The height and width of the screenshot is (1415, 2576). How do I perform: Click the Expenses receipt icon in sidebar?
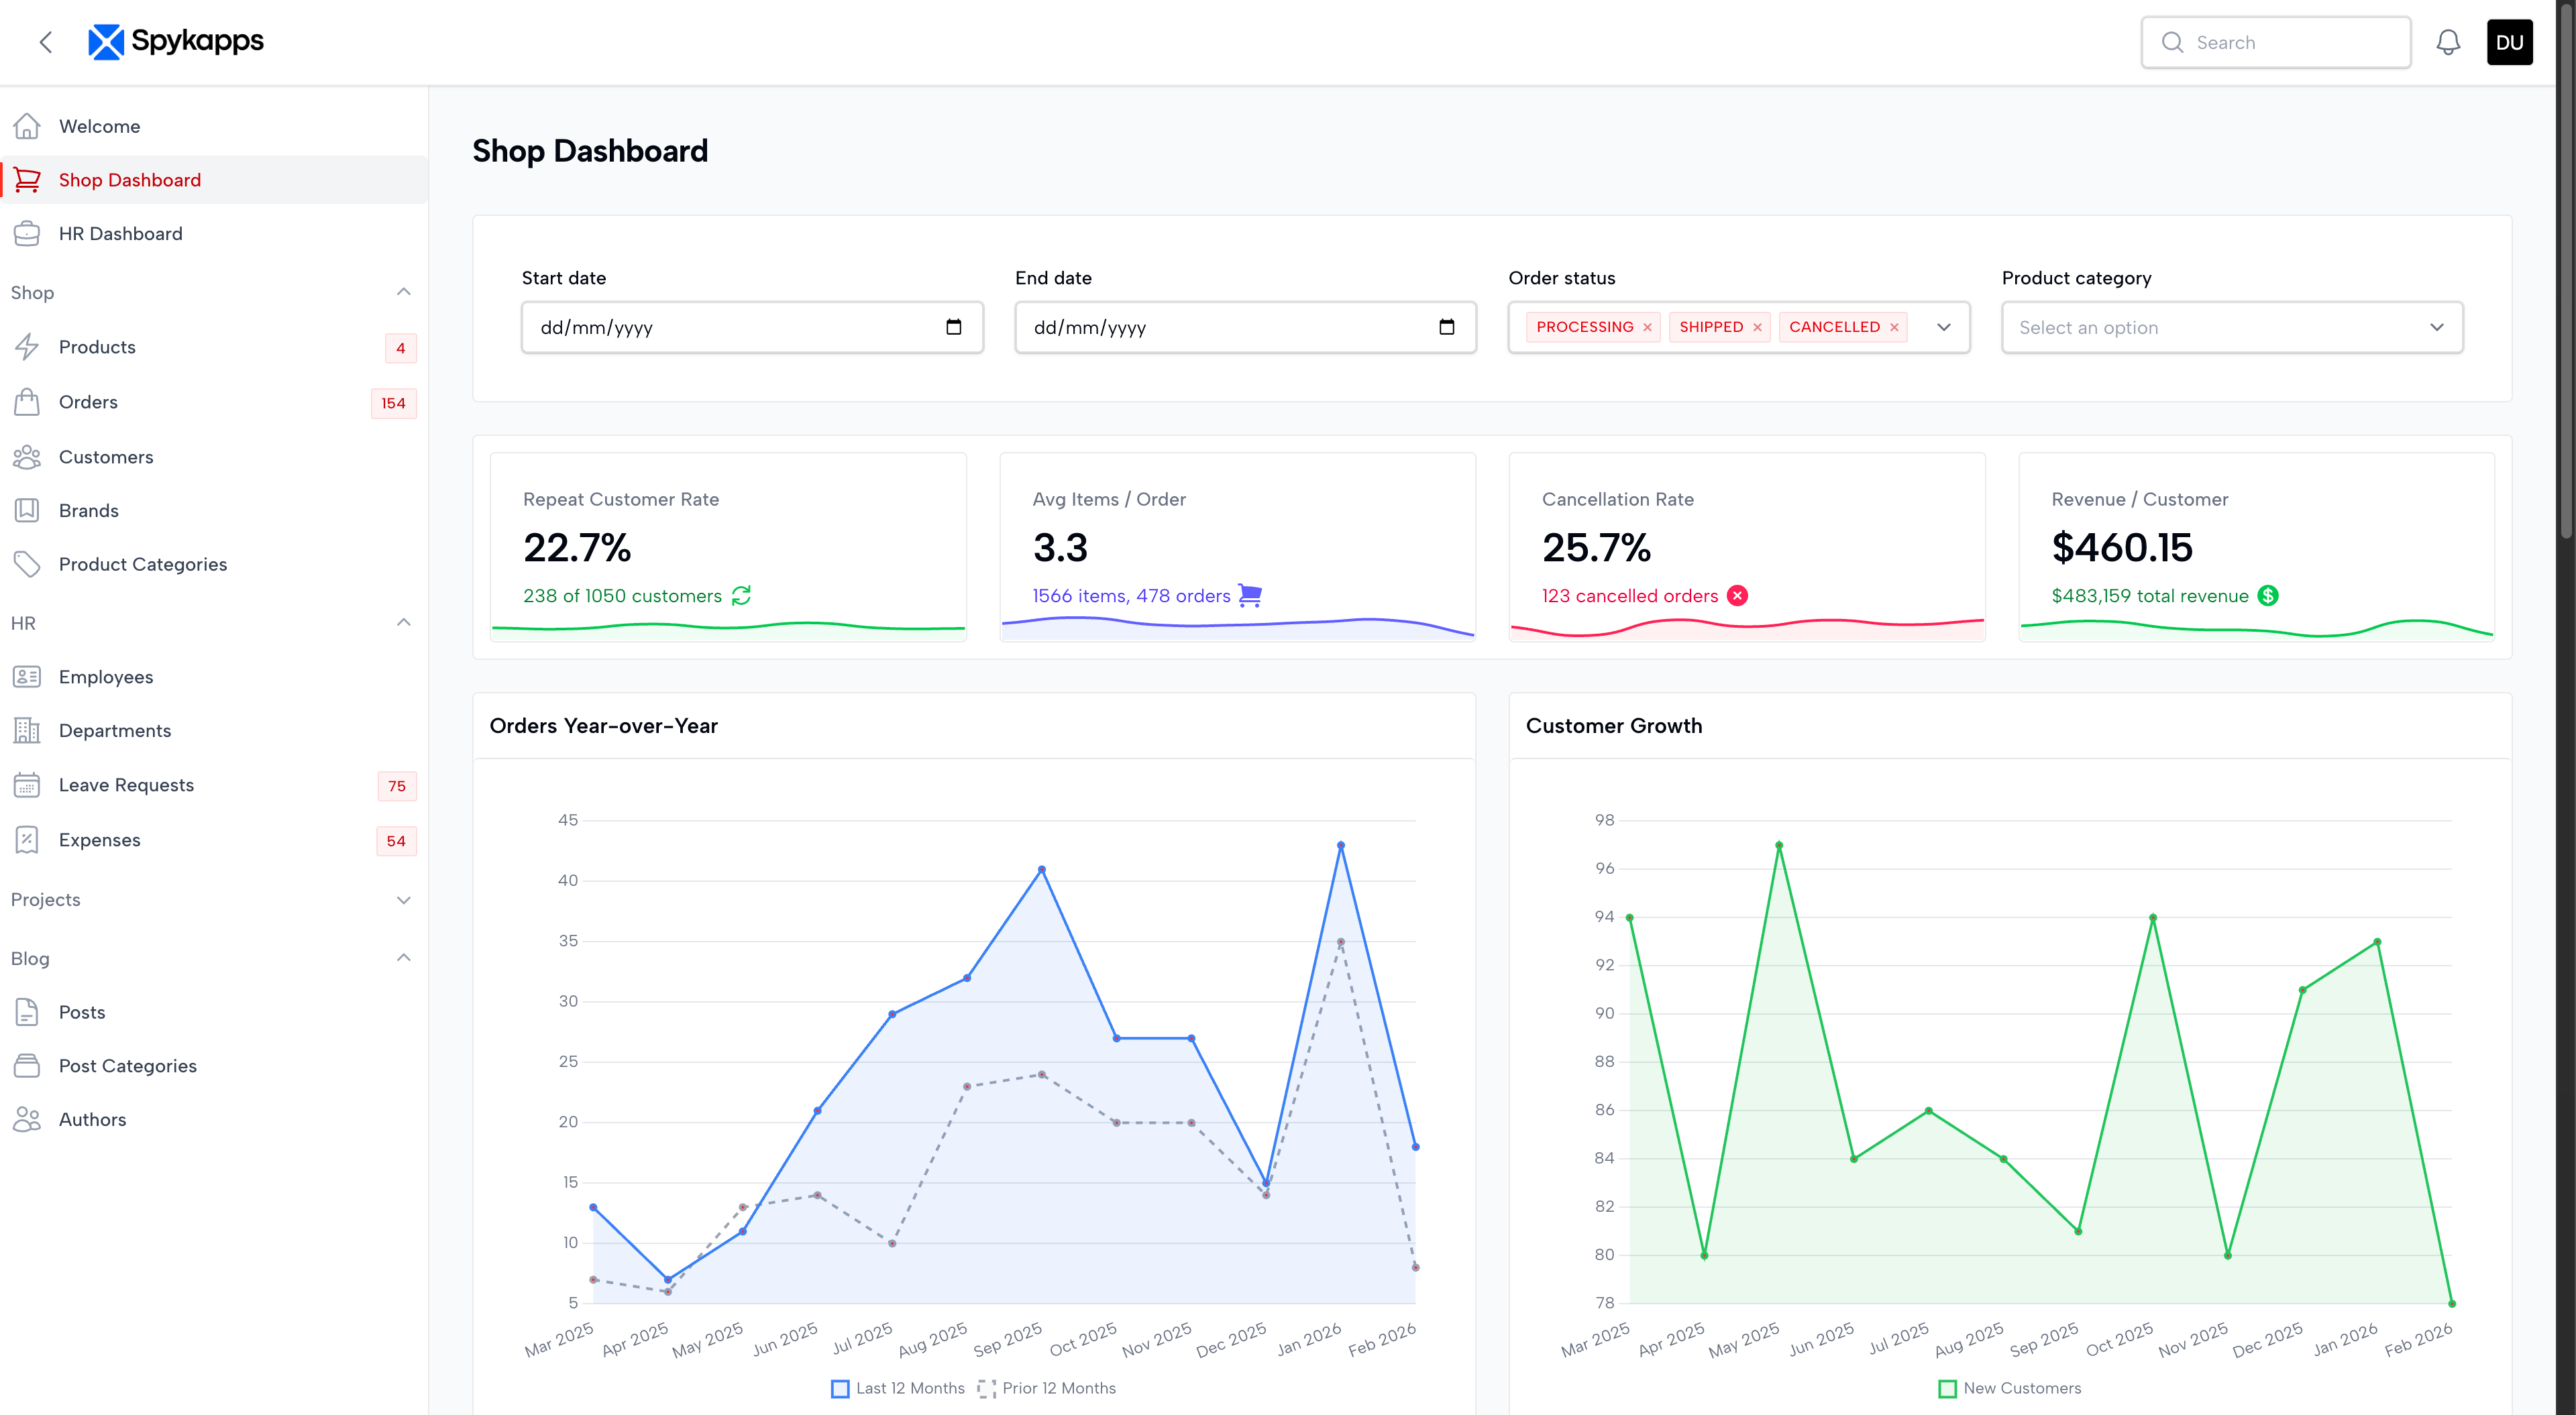[27, 840]
